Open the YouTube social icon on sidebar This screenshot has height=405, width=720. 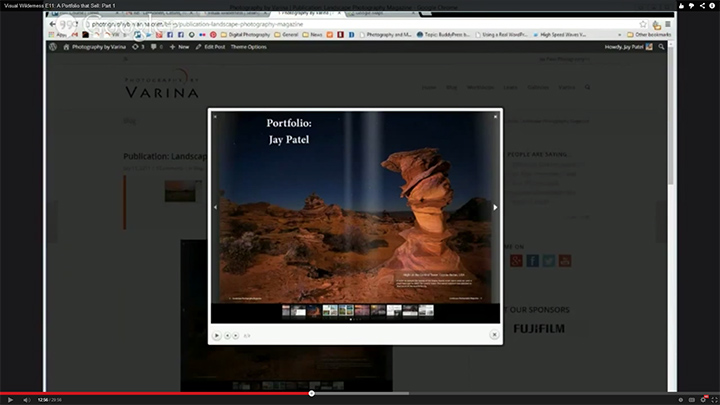click(565, 261)
